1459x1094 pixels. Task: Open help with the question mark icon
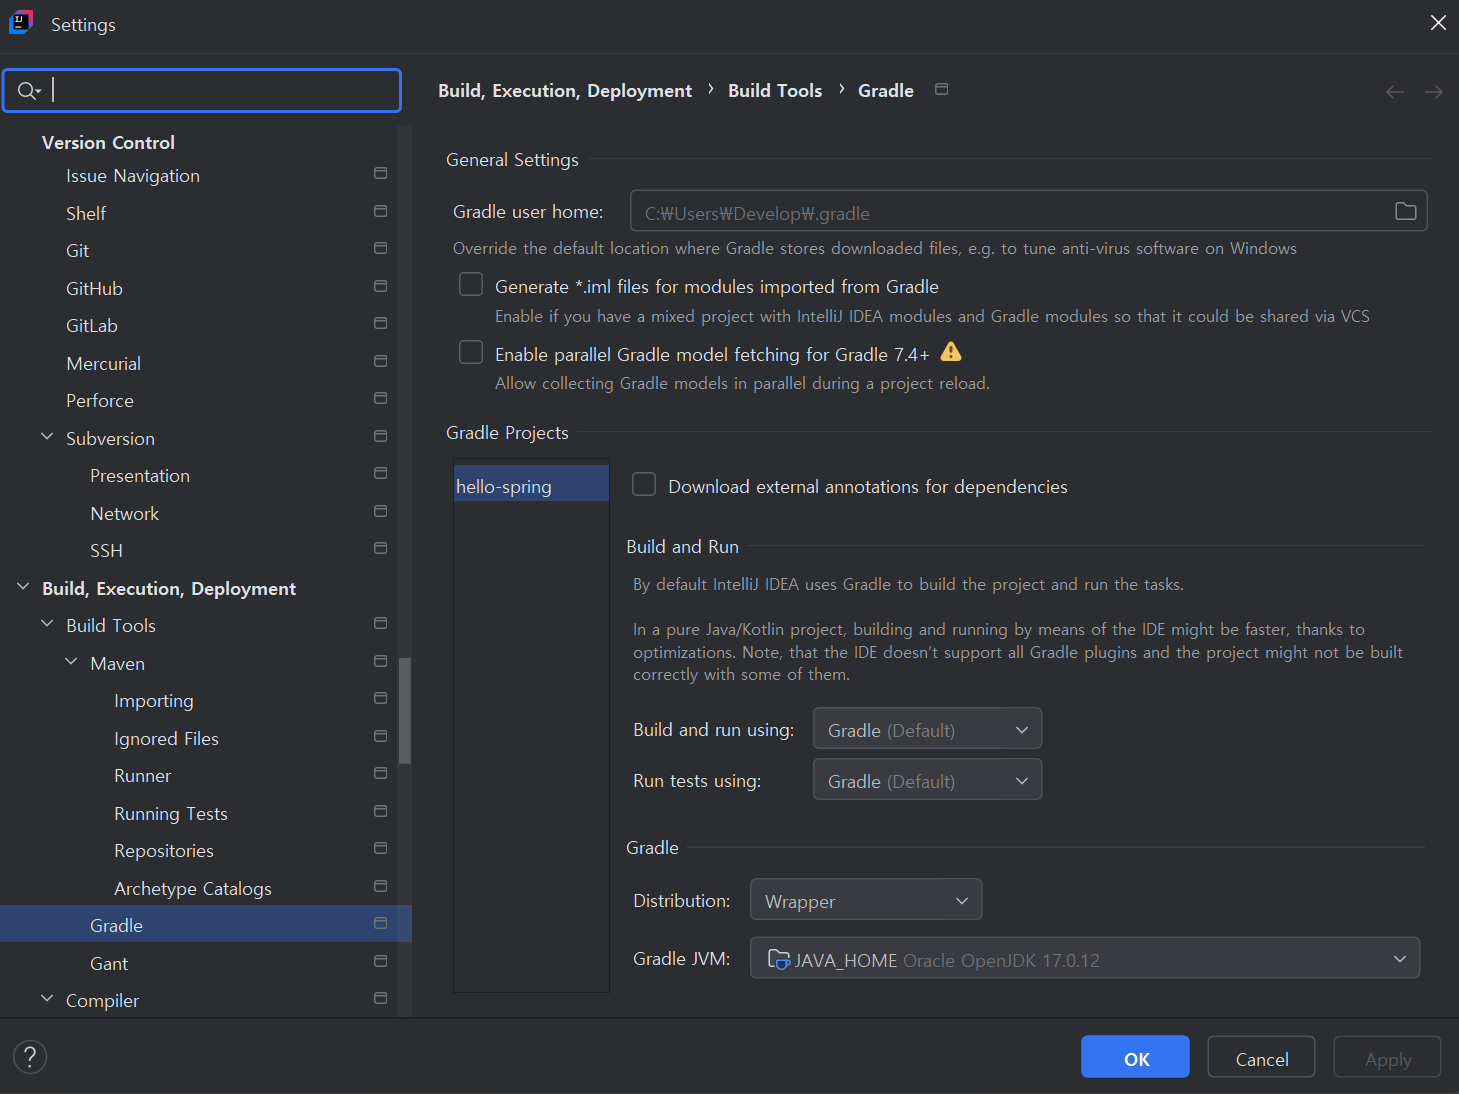click(30, 1056)
